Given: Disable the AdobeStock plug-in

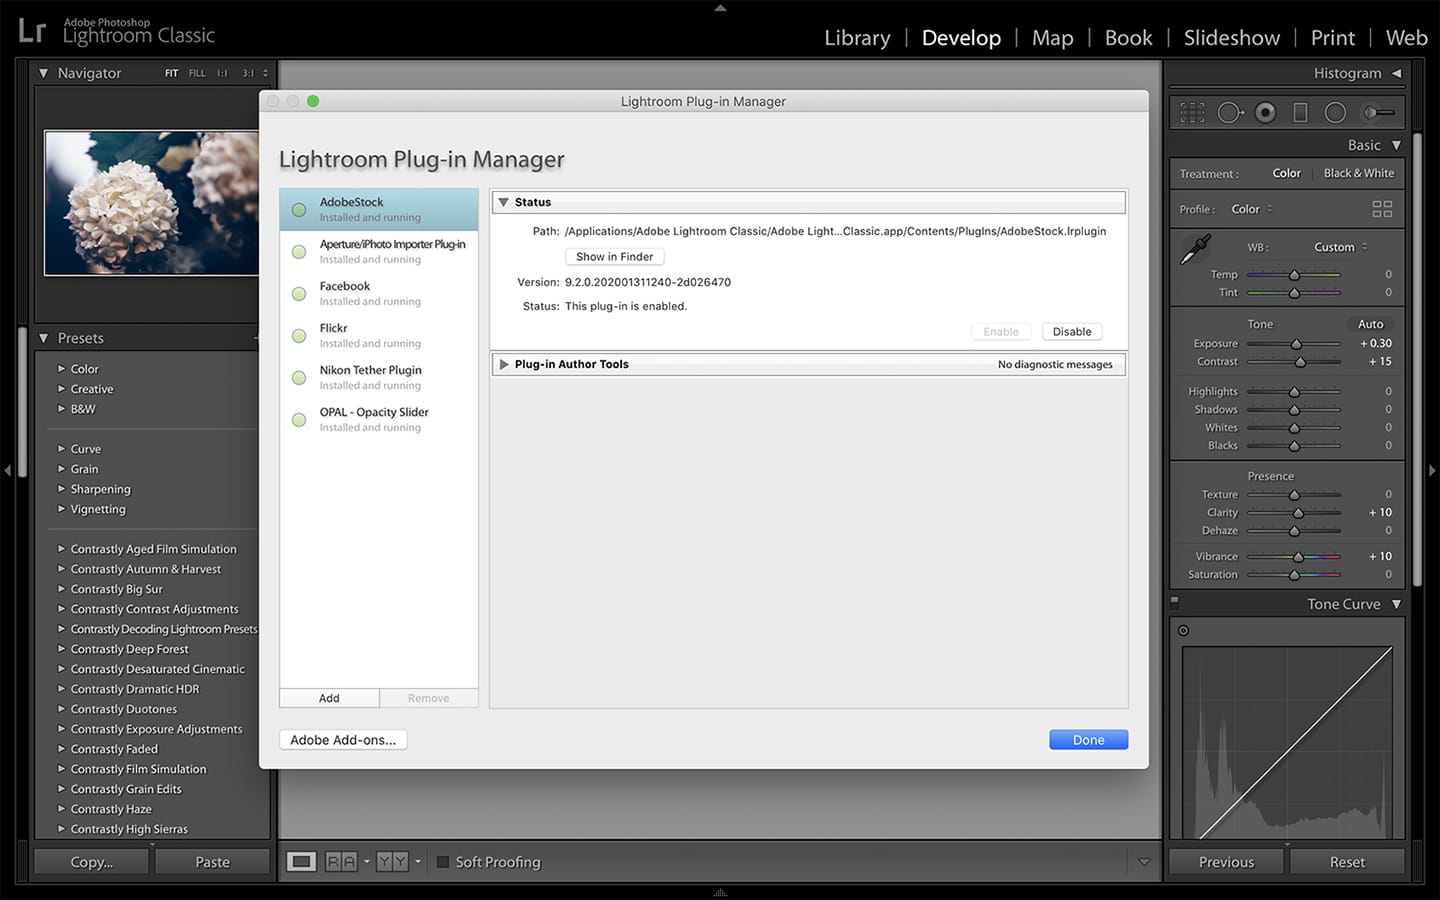Looking at the screenshot, I should (1072, 332).
